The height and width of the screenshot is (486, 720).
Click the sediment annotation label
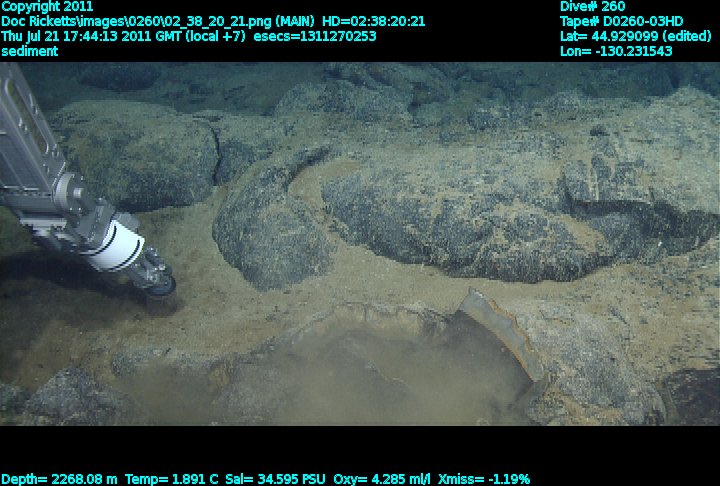coord(29,51)
